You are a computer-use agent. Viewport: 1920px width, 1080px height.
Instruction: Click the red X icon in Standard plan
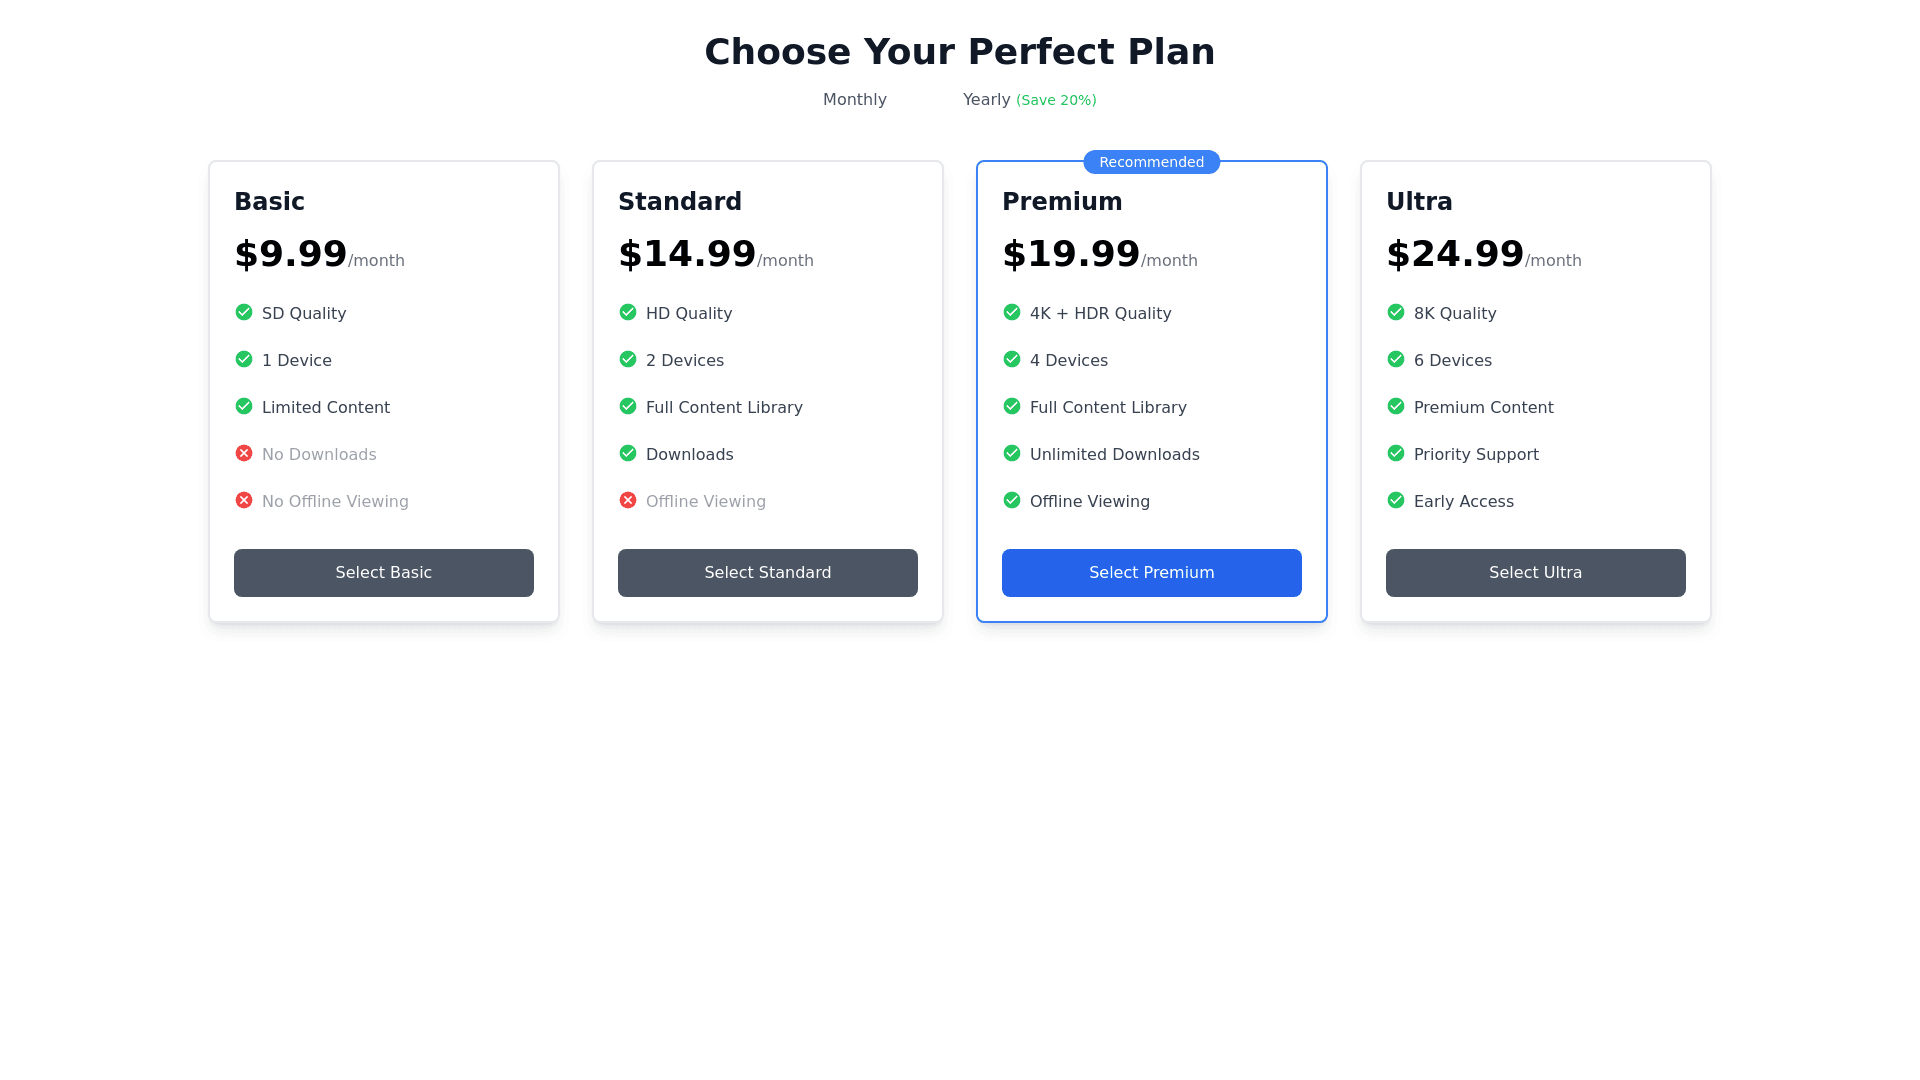[x=628, y=500]
